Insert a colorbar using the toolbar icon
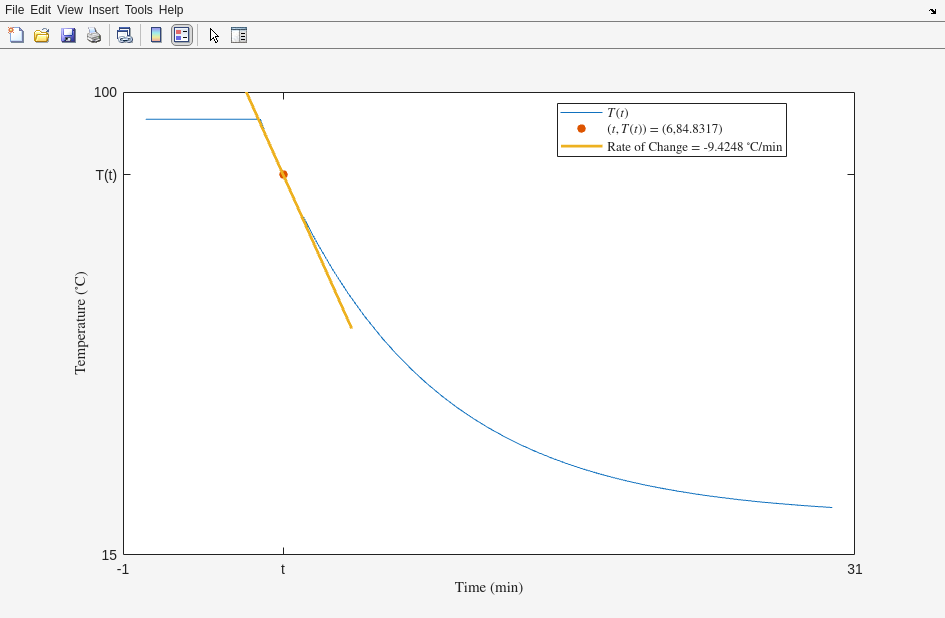945x618 pixels. 156,35
